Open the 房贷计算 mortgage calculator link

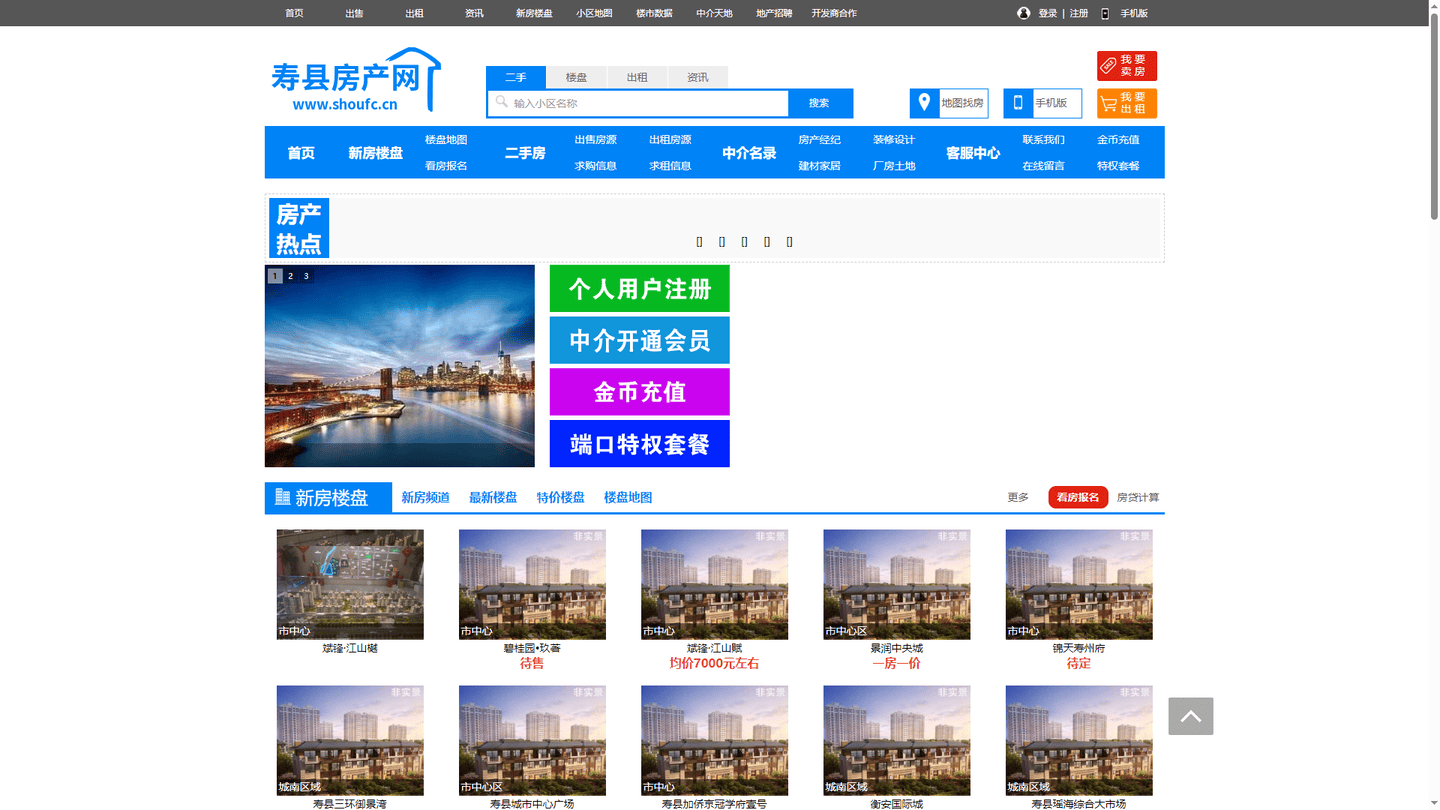point(1138,497)
